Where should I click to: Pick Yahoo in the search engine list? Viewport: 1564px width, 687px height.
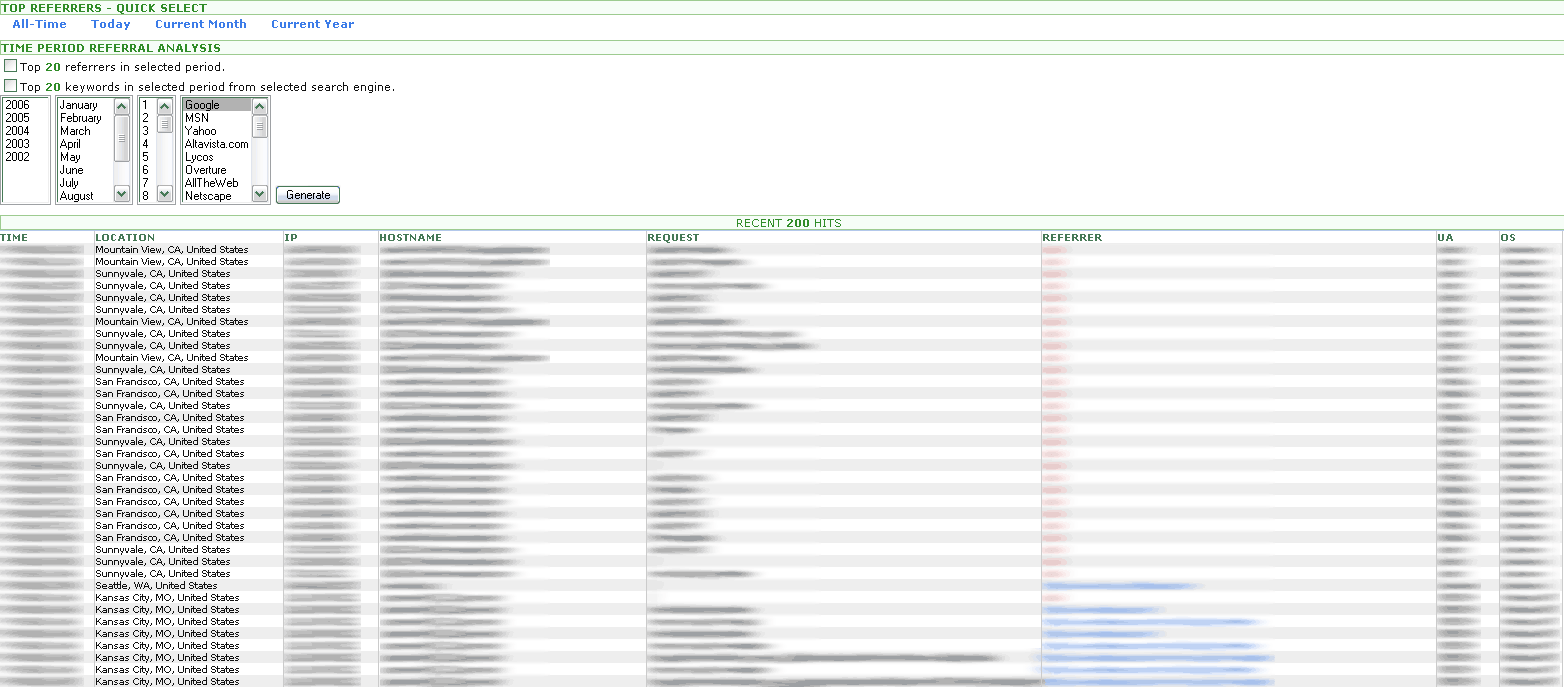click(217, 131)
